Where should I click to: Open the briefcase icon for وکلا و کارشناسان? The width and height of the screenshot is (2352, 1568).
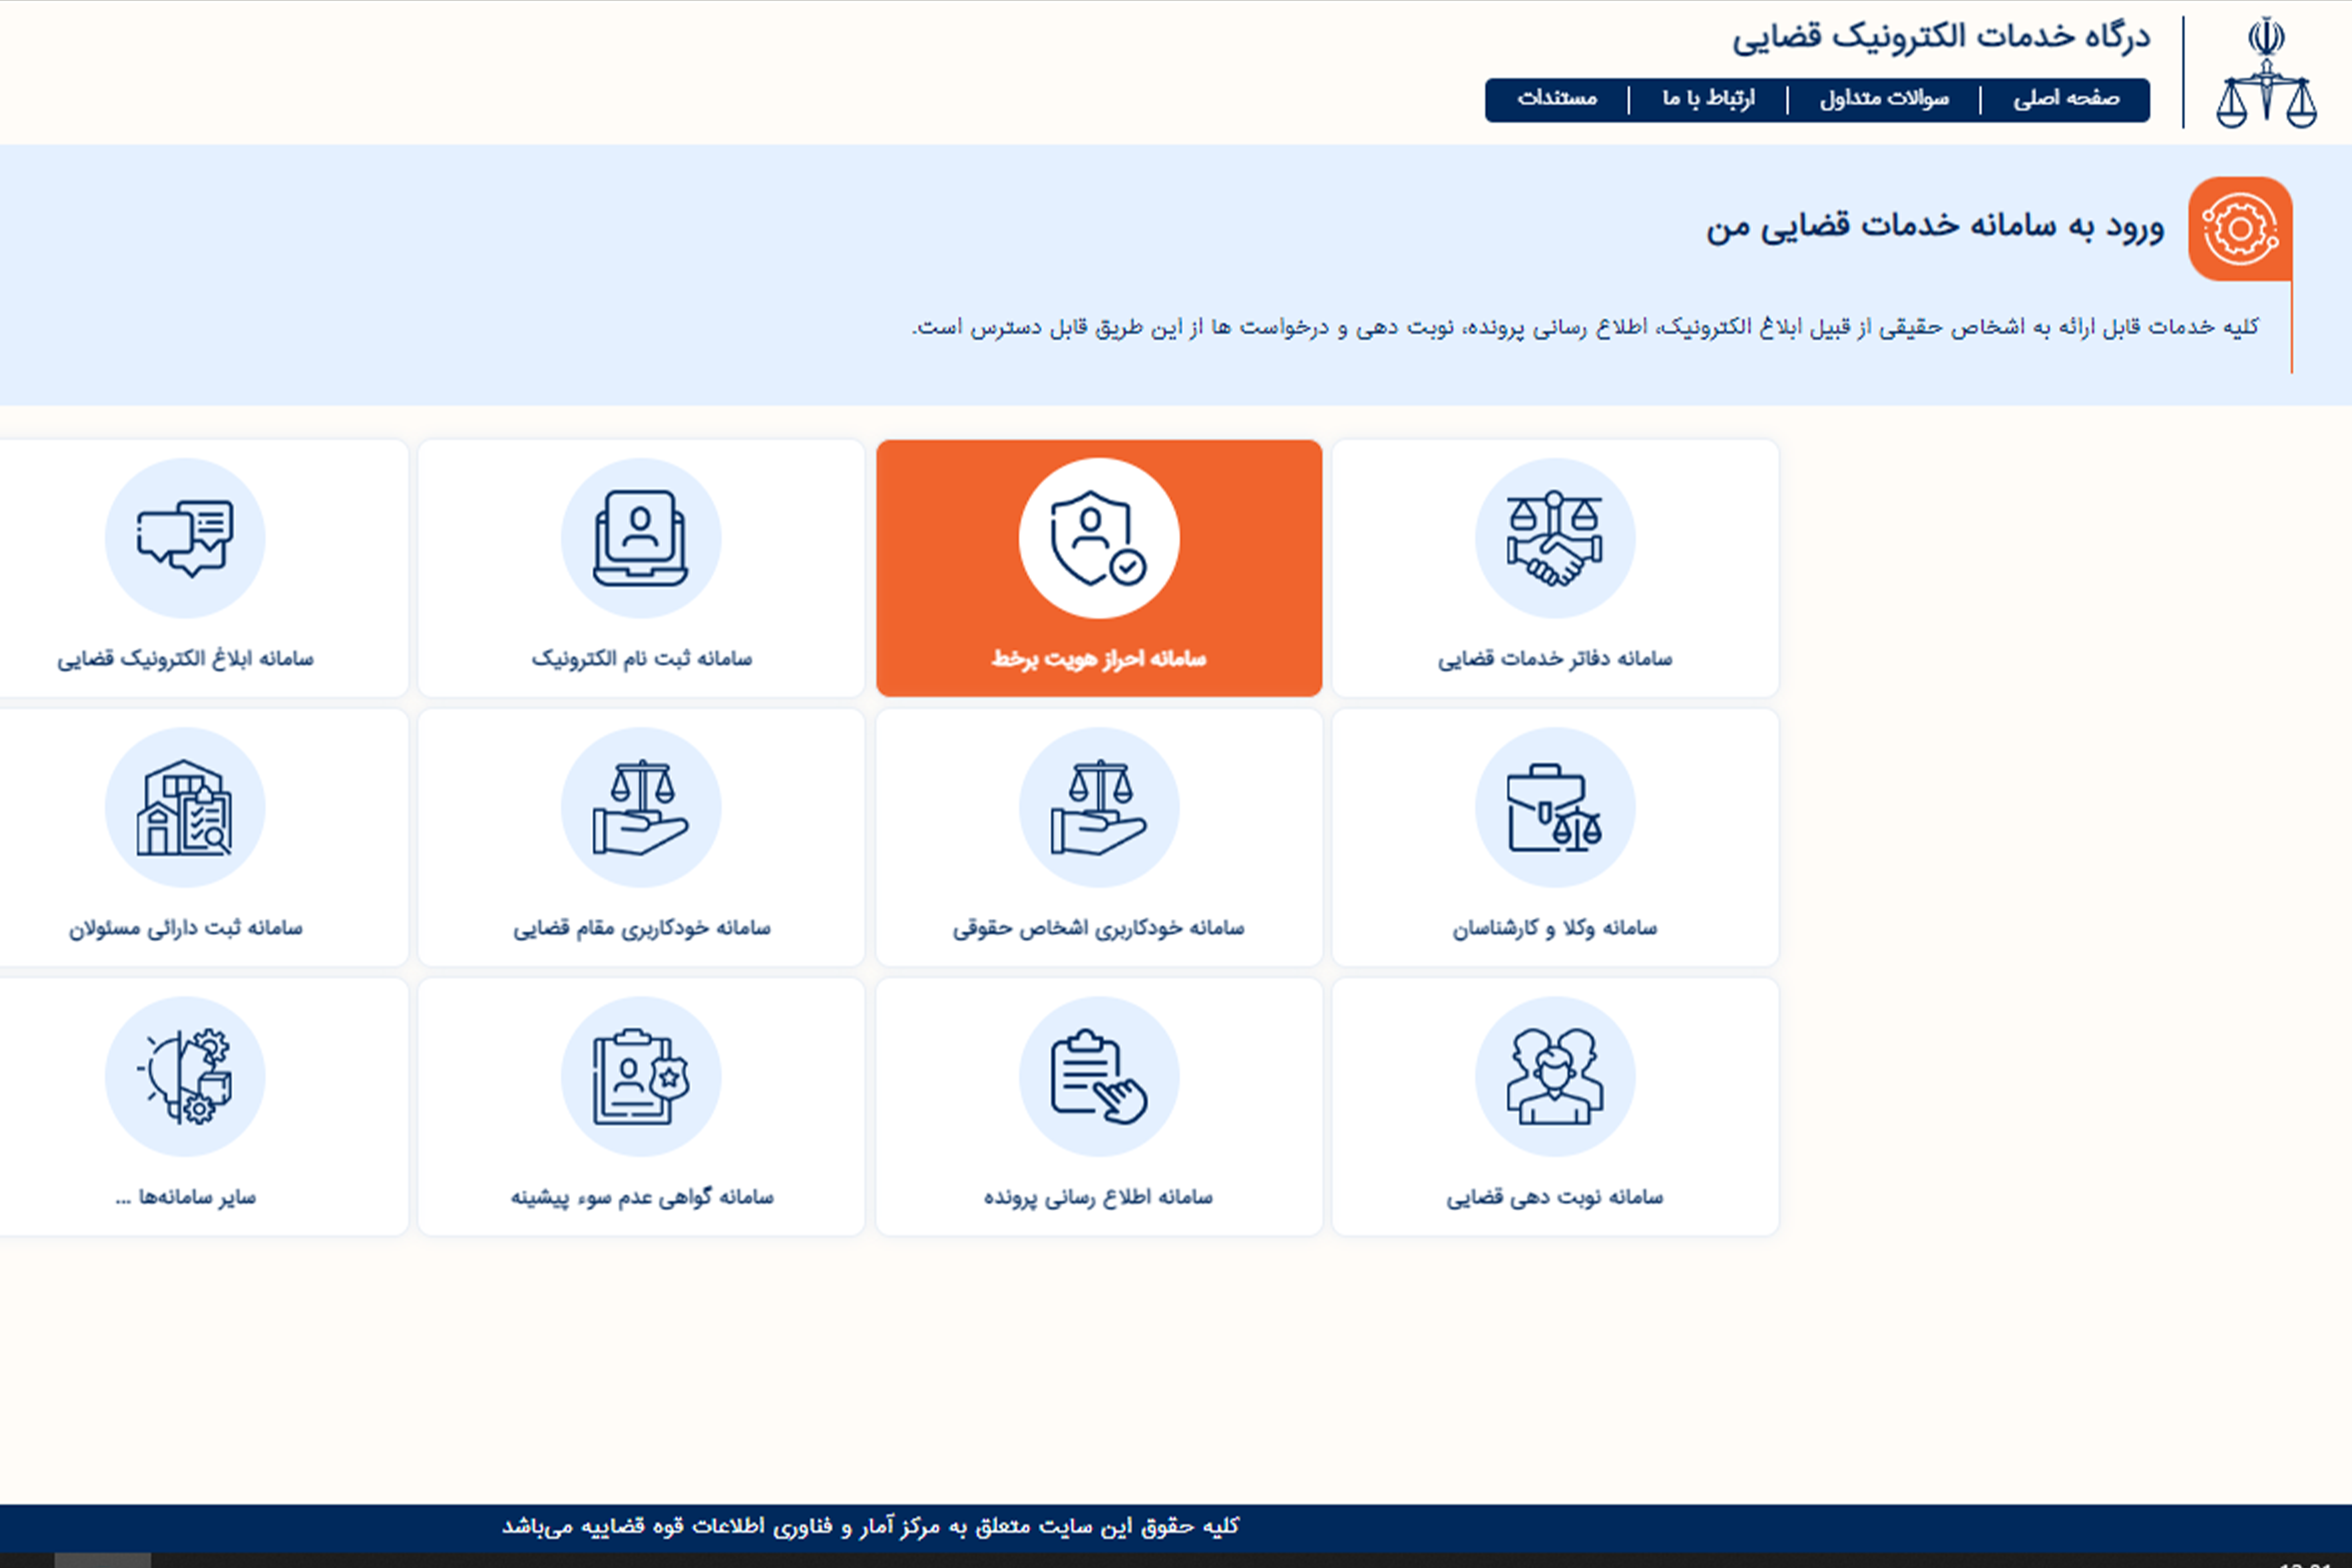click(x=1555, y=807)
